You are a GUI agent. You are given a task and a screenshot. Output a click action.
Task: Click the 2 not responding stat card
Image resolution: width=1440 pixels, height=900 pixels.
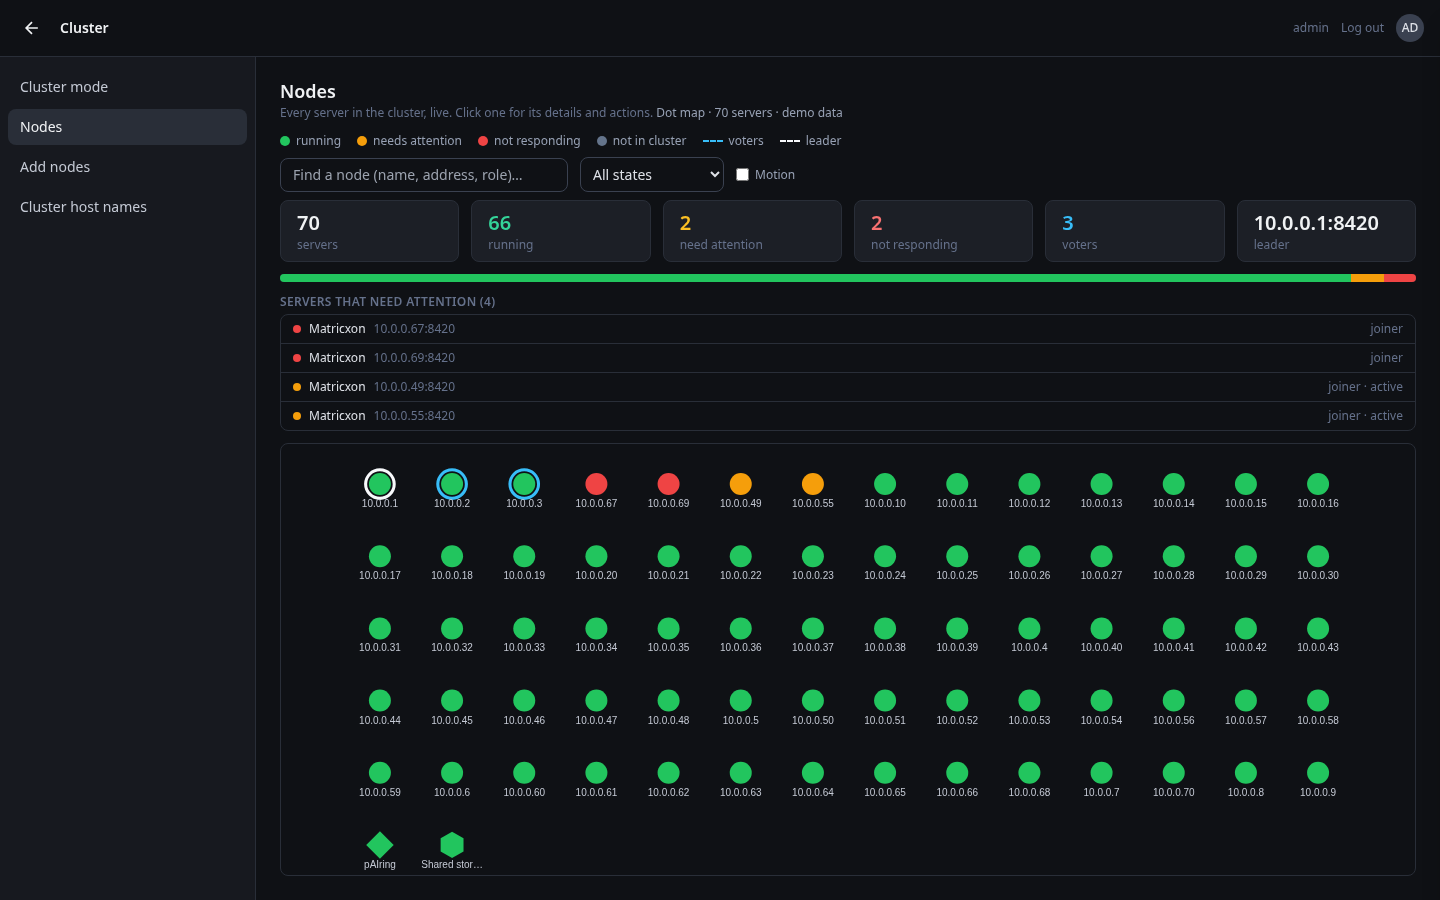(943, 231)
